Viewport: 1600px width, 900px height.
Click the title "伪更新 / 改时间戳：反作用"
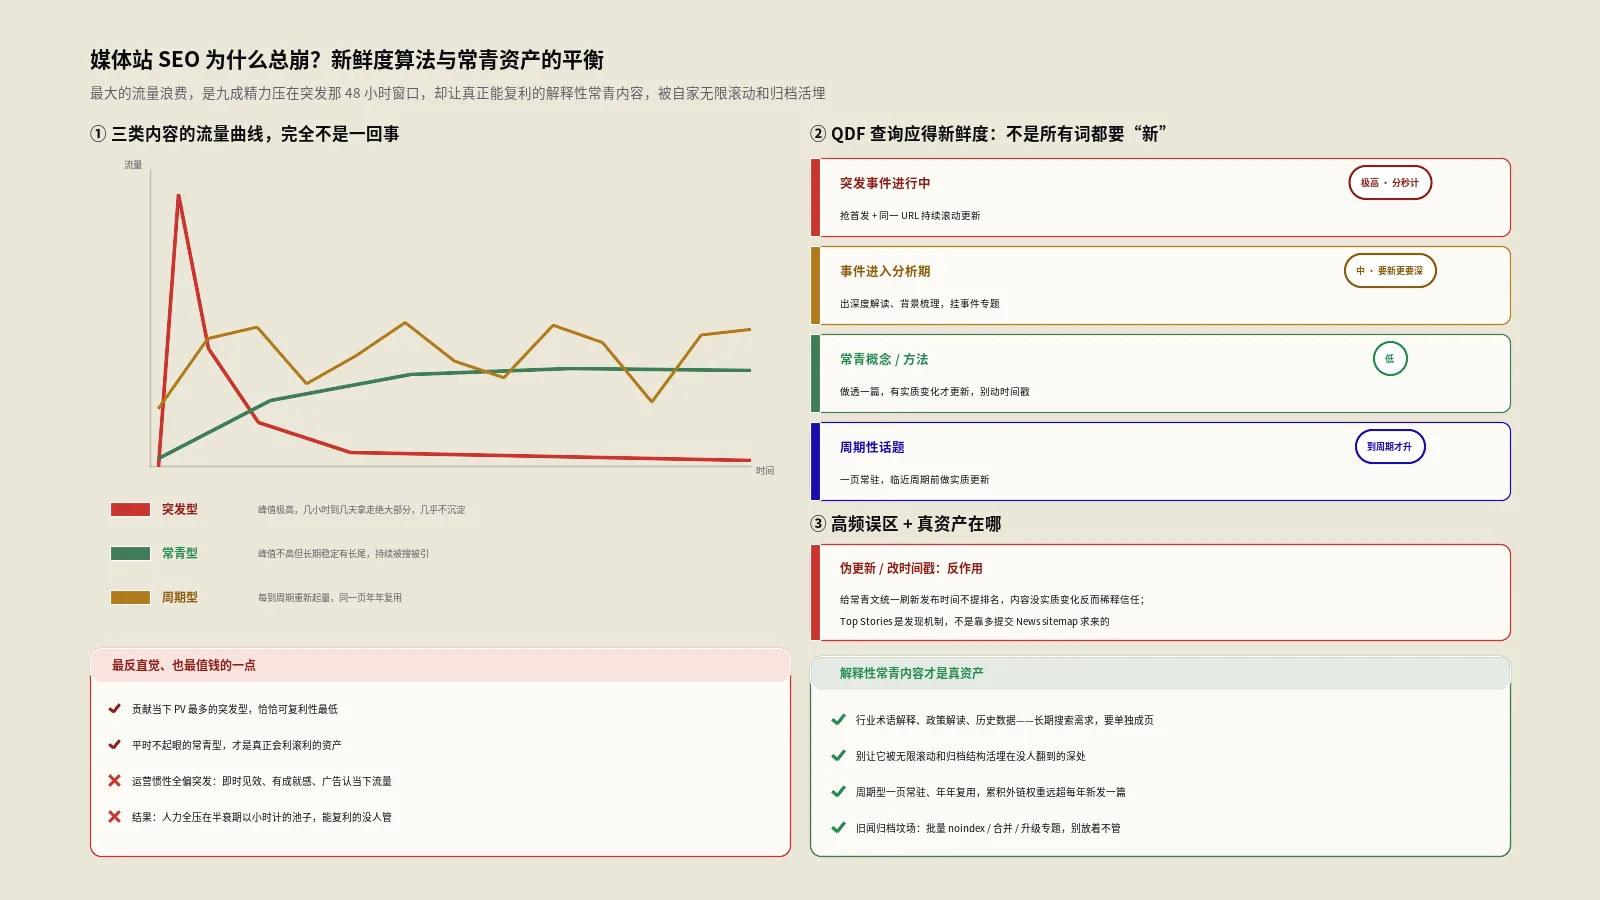point(911,568)
